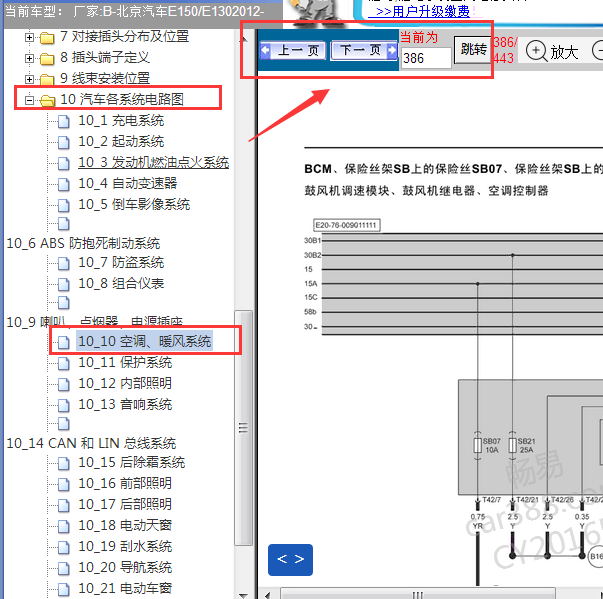Open 10_5 倒车影像系统 page
Viewport: 603px width, 599px height.
[x=134, y=204]
